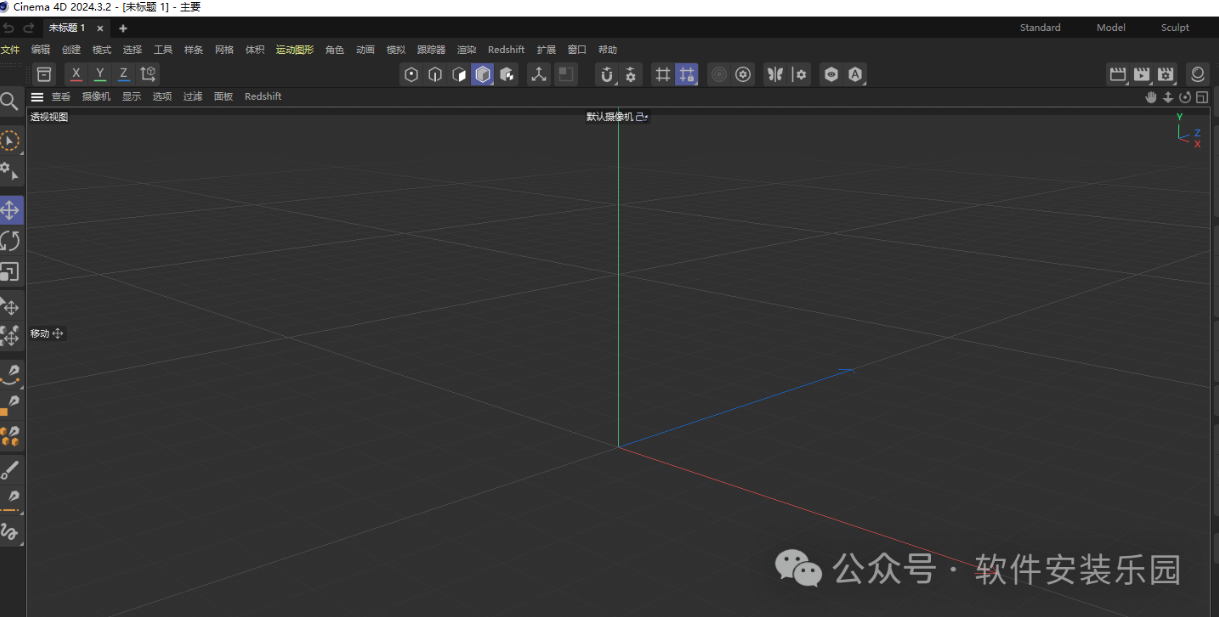Toggle the X axis lock
This screenshot has width=1219, height=617.
tap(76, 74)
